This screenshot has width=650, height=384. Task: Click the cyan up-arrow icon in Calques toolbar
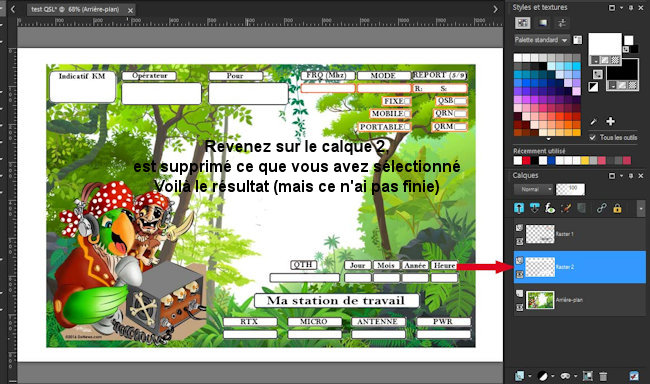click(x=519, y=208)
